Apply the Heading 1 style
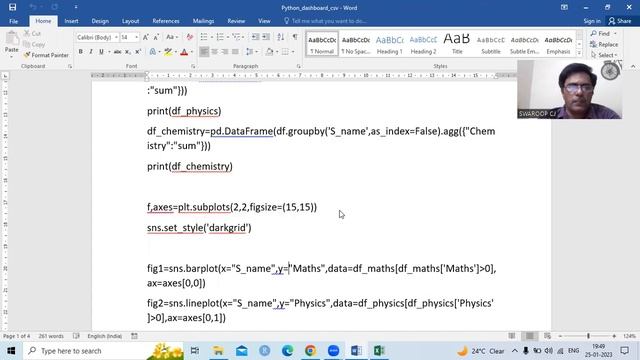Viewport: 640px width, 360px height. (x=389, y=44)
